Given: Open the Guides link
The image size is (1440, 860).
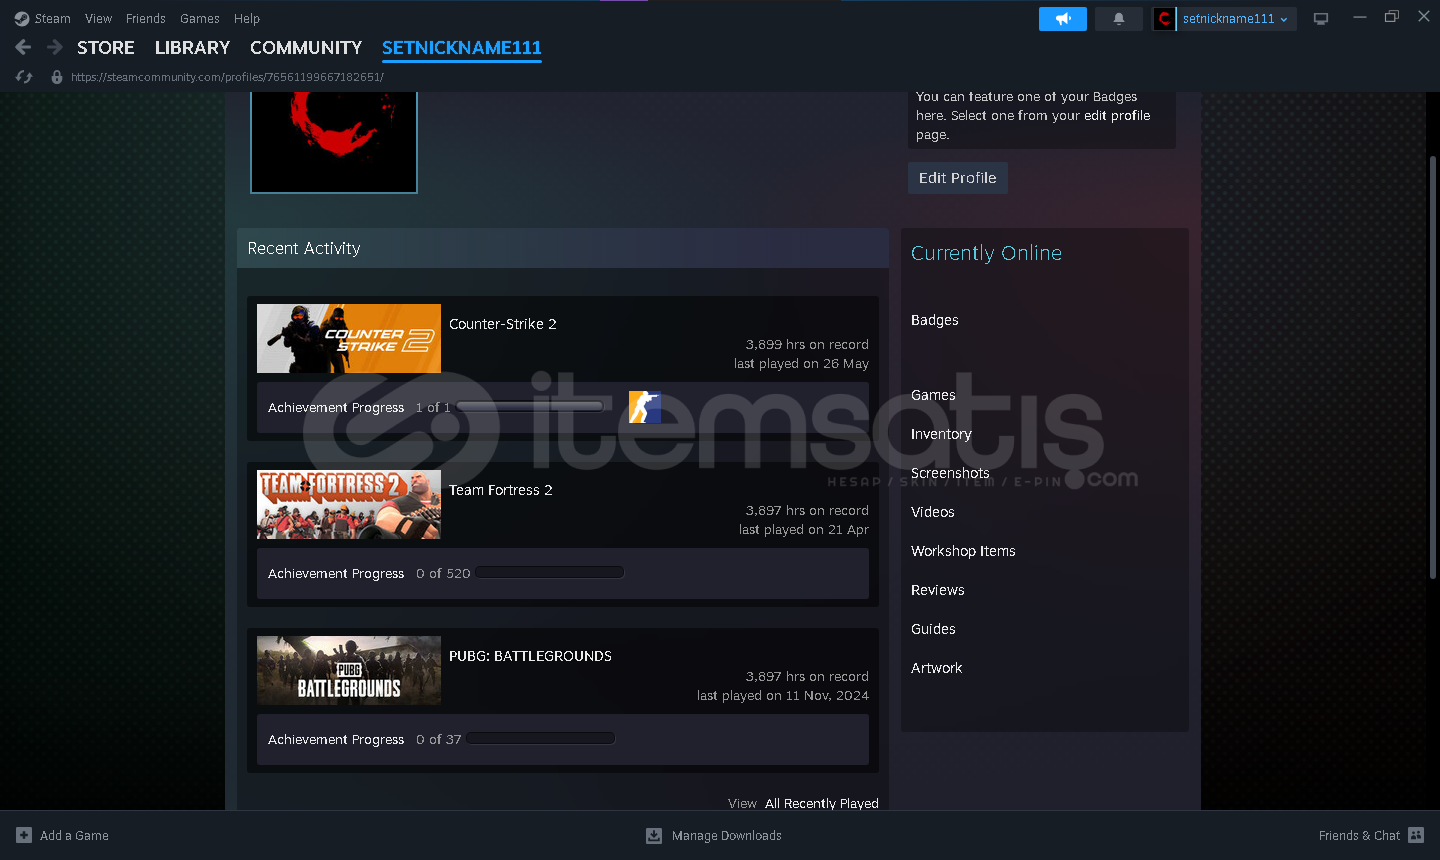Looking at the screenshot, I should pos(933,629).
